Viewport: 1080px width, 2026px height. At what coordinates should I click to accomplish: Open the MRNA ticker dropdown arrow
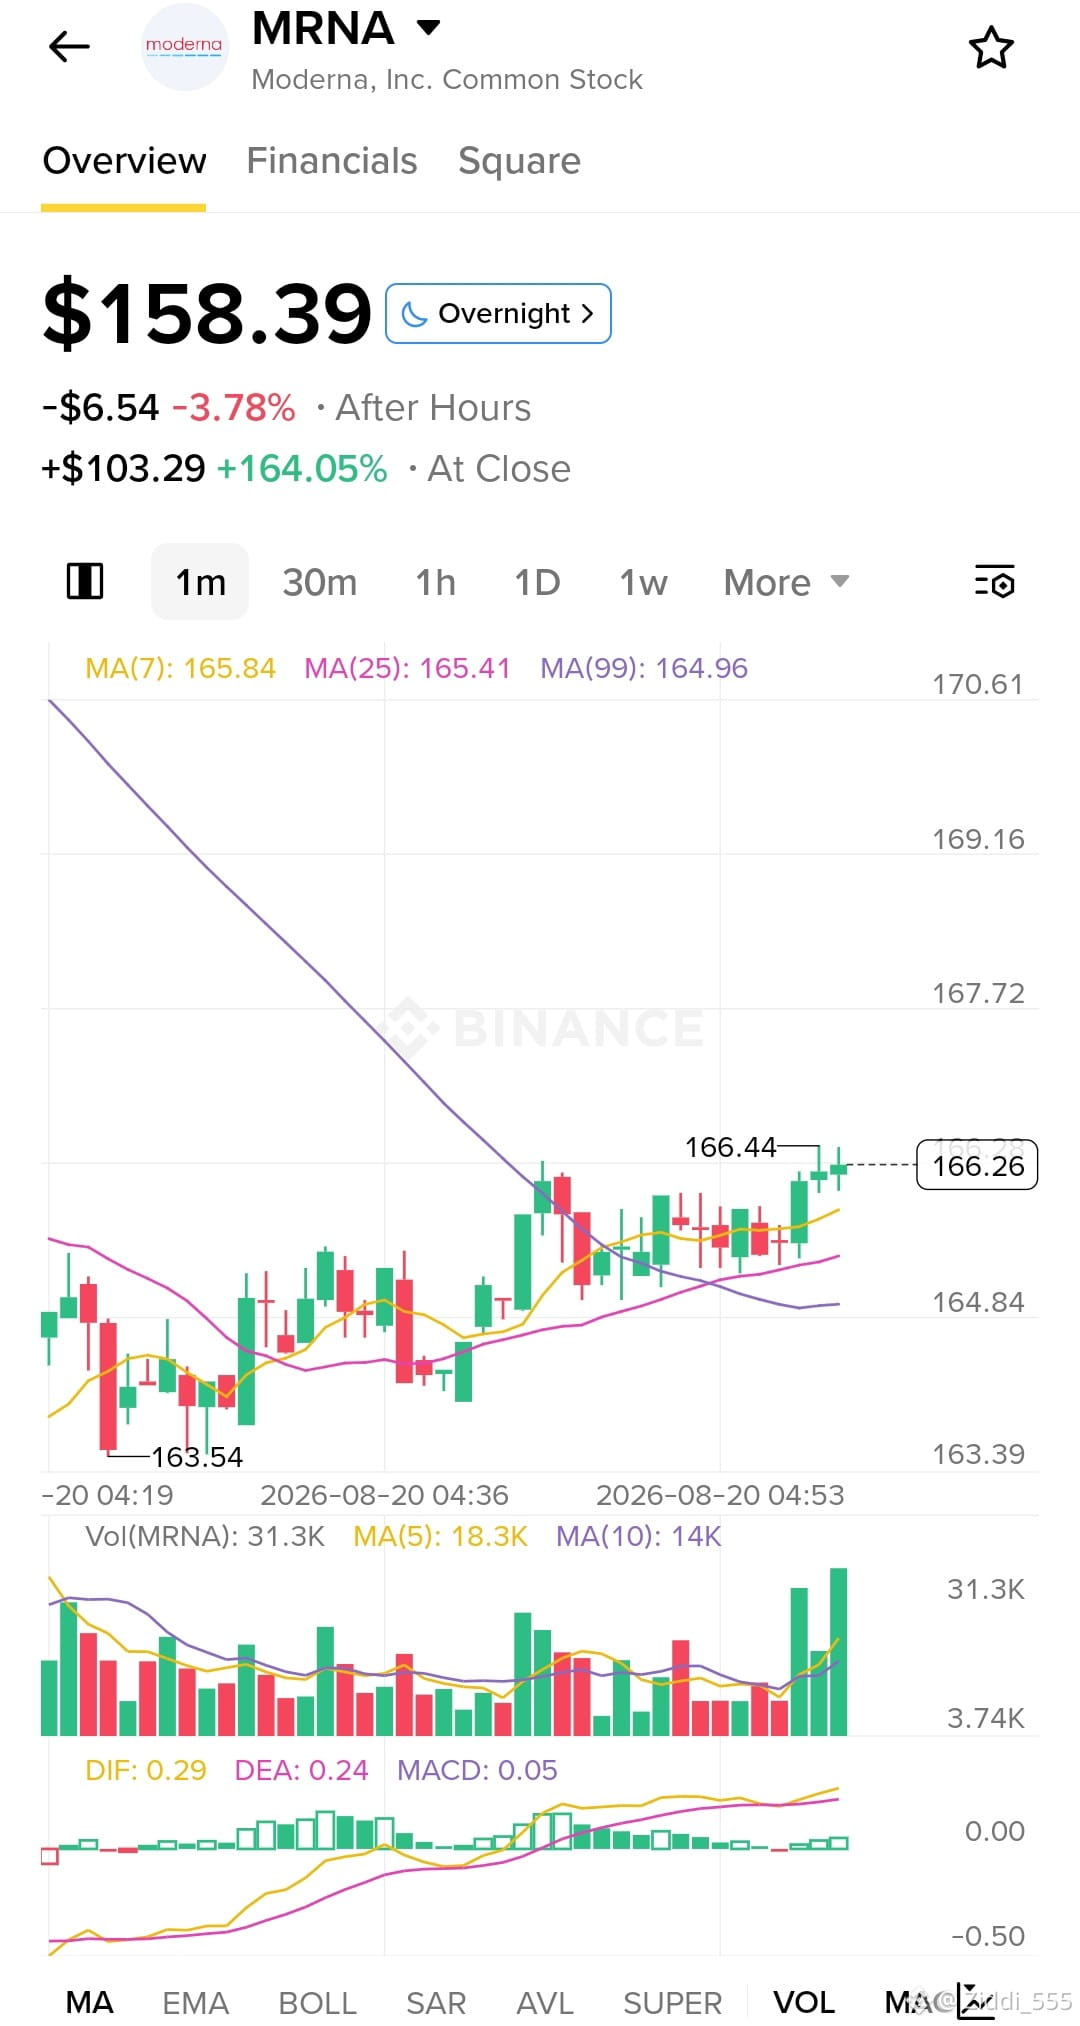pos(428,27)
